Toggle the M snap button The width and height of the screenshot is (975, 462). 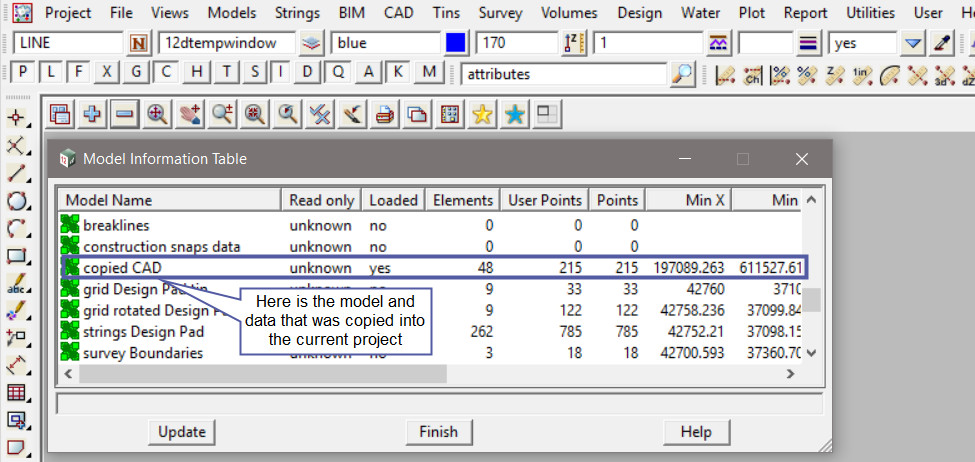point(430,73)
